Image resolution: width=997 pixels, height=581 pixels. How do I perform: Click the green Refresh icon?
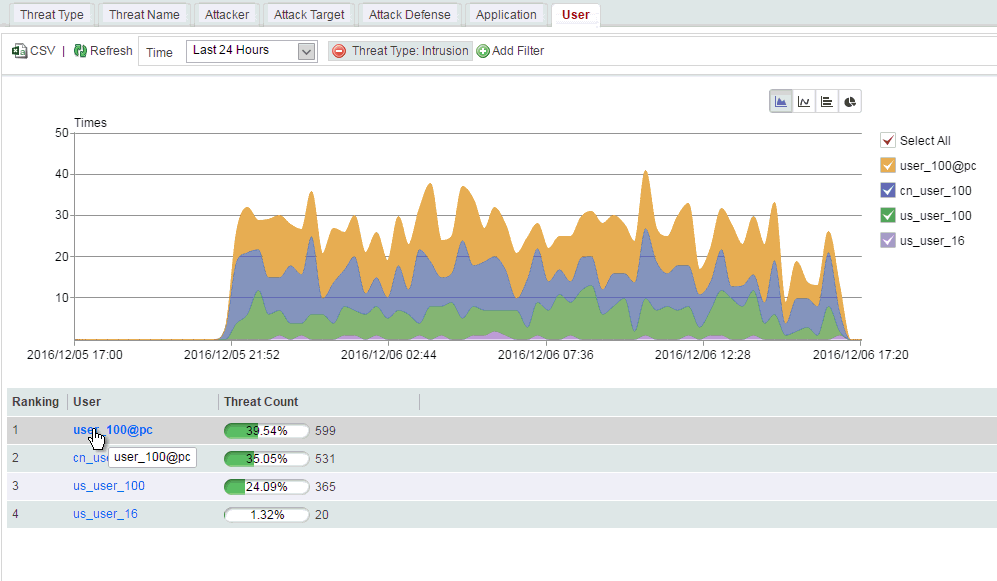(x=80, y=51)
